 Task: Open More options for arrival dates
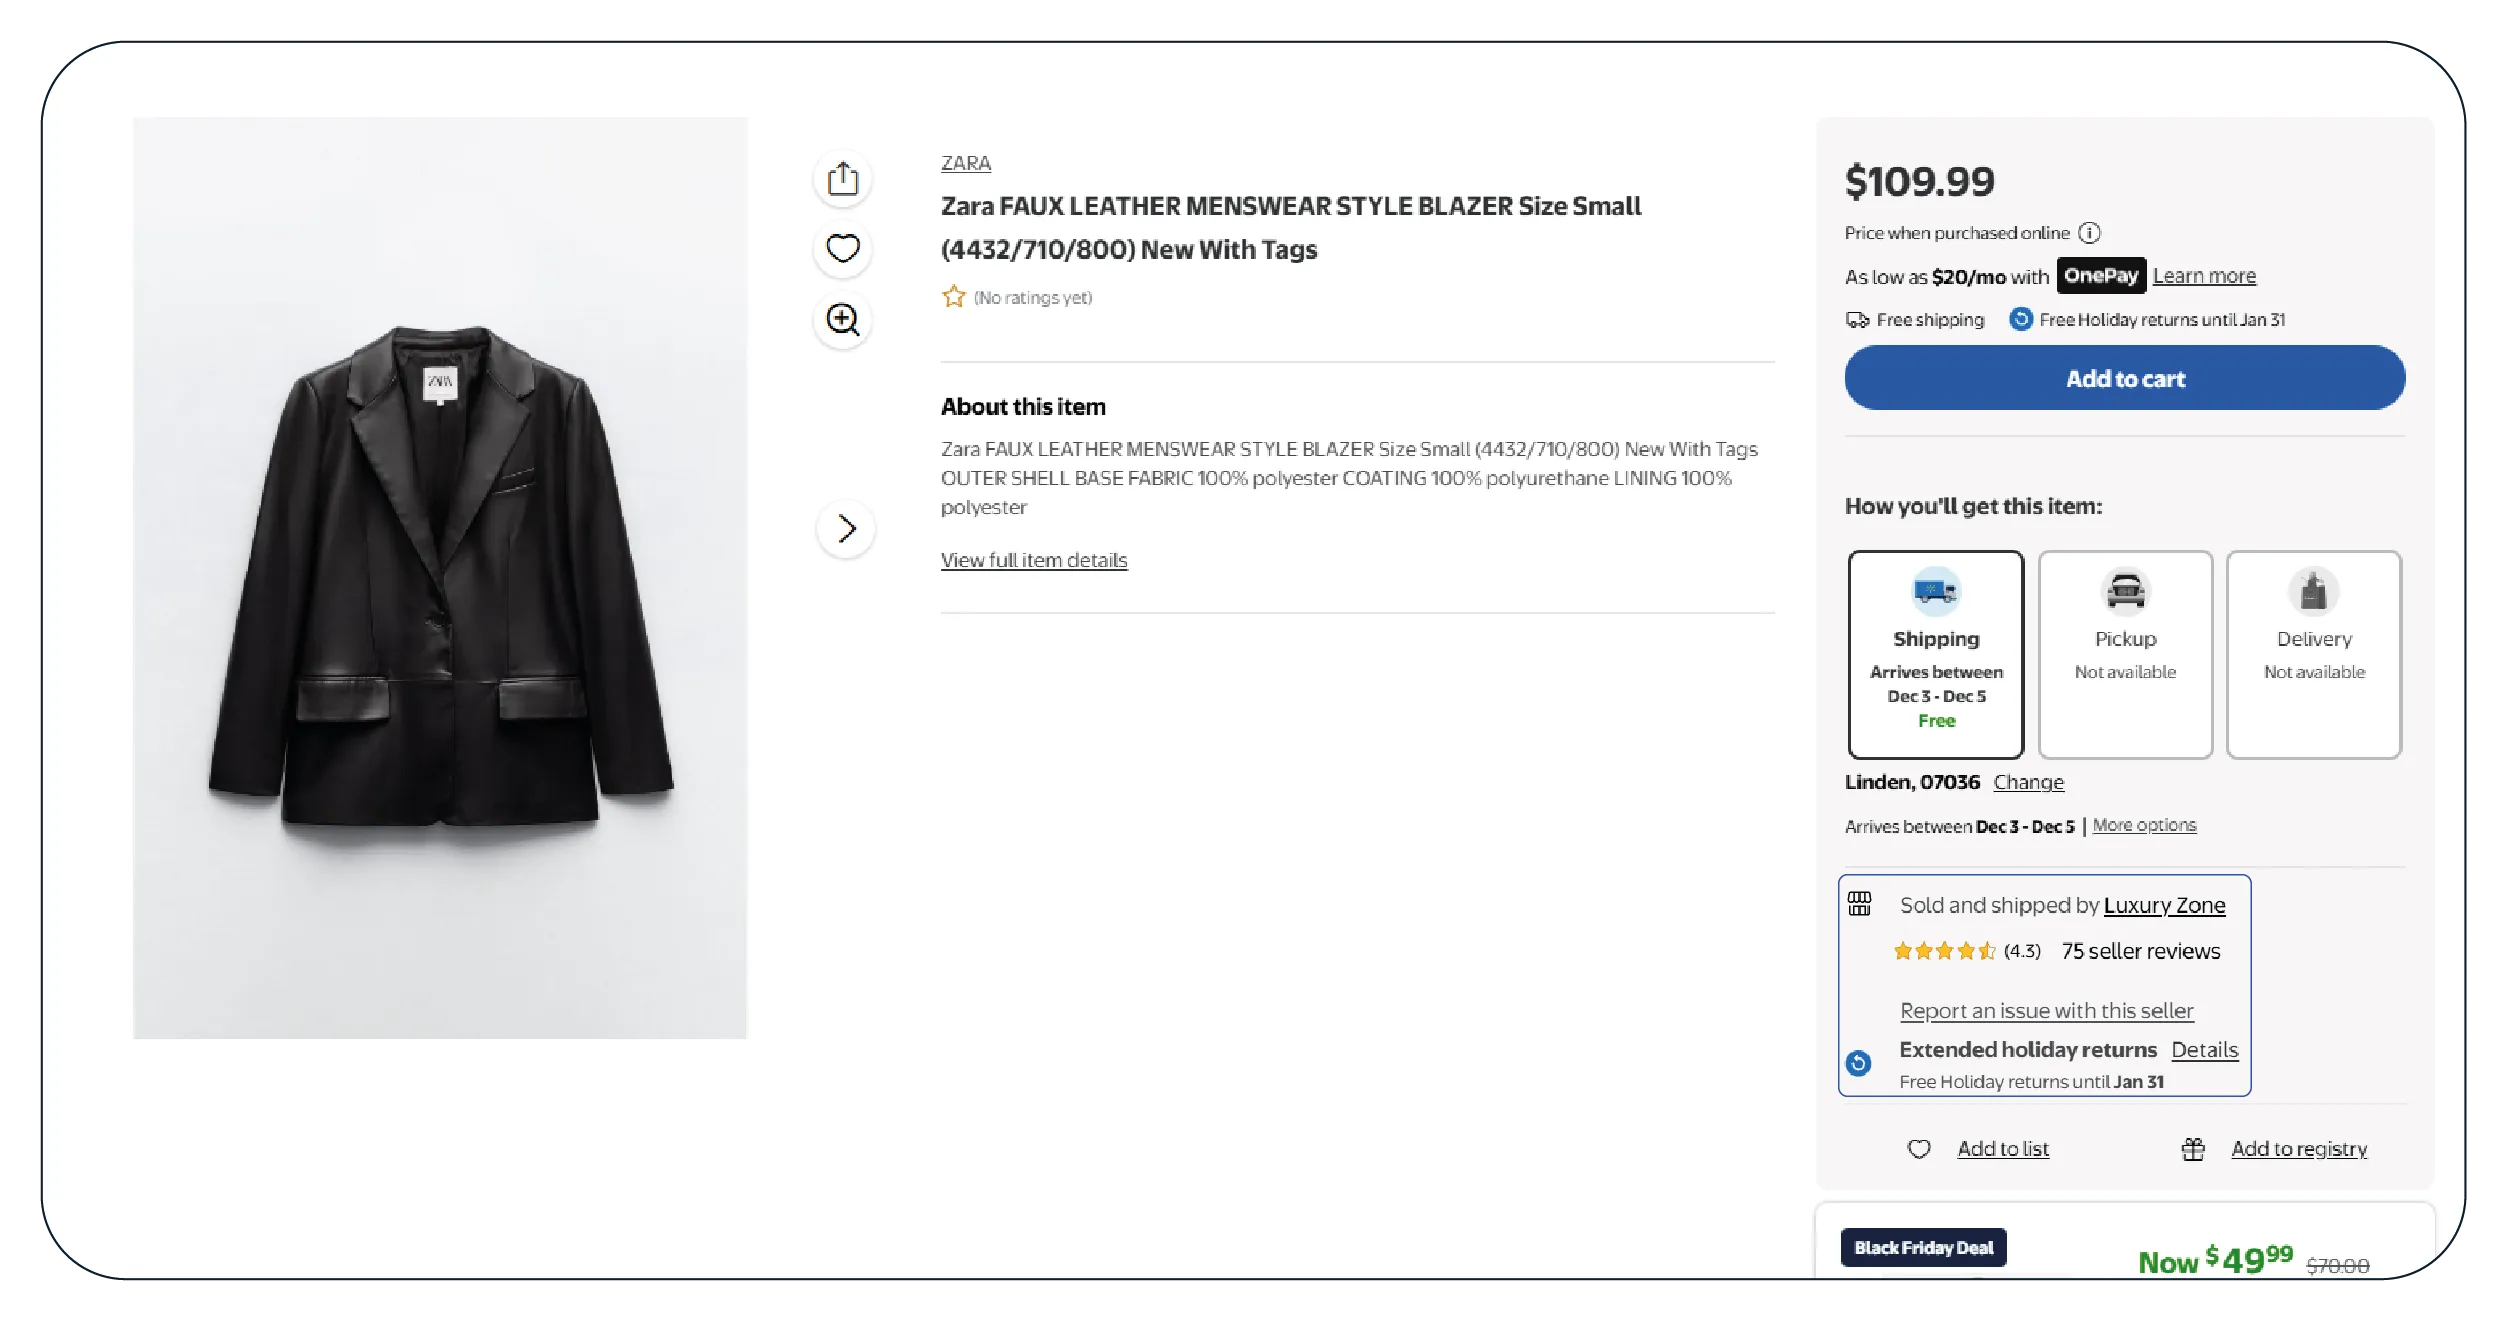pos(2144,825)
